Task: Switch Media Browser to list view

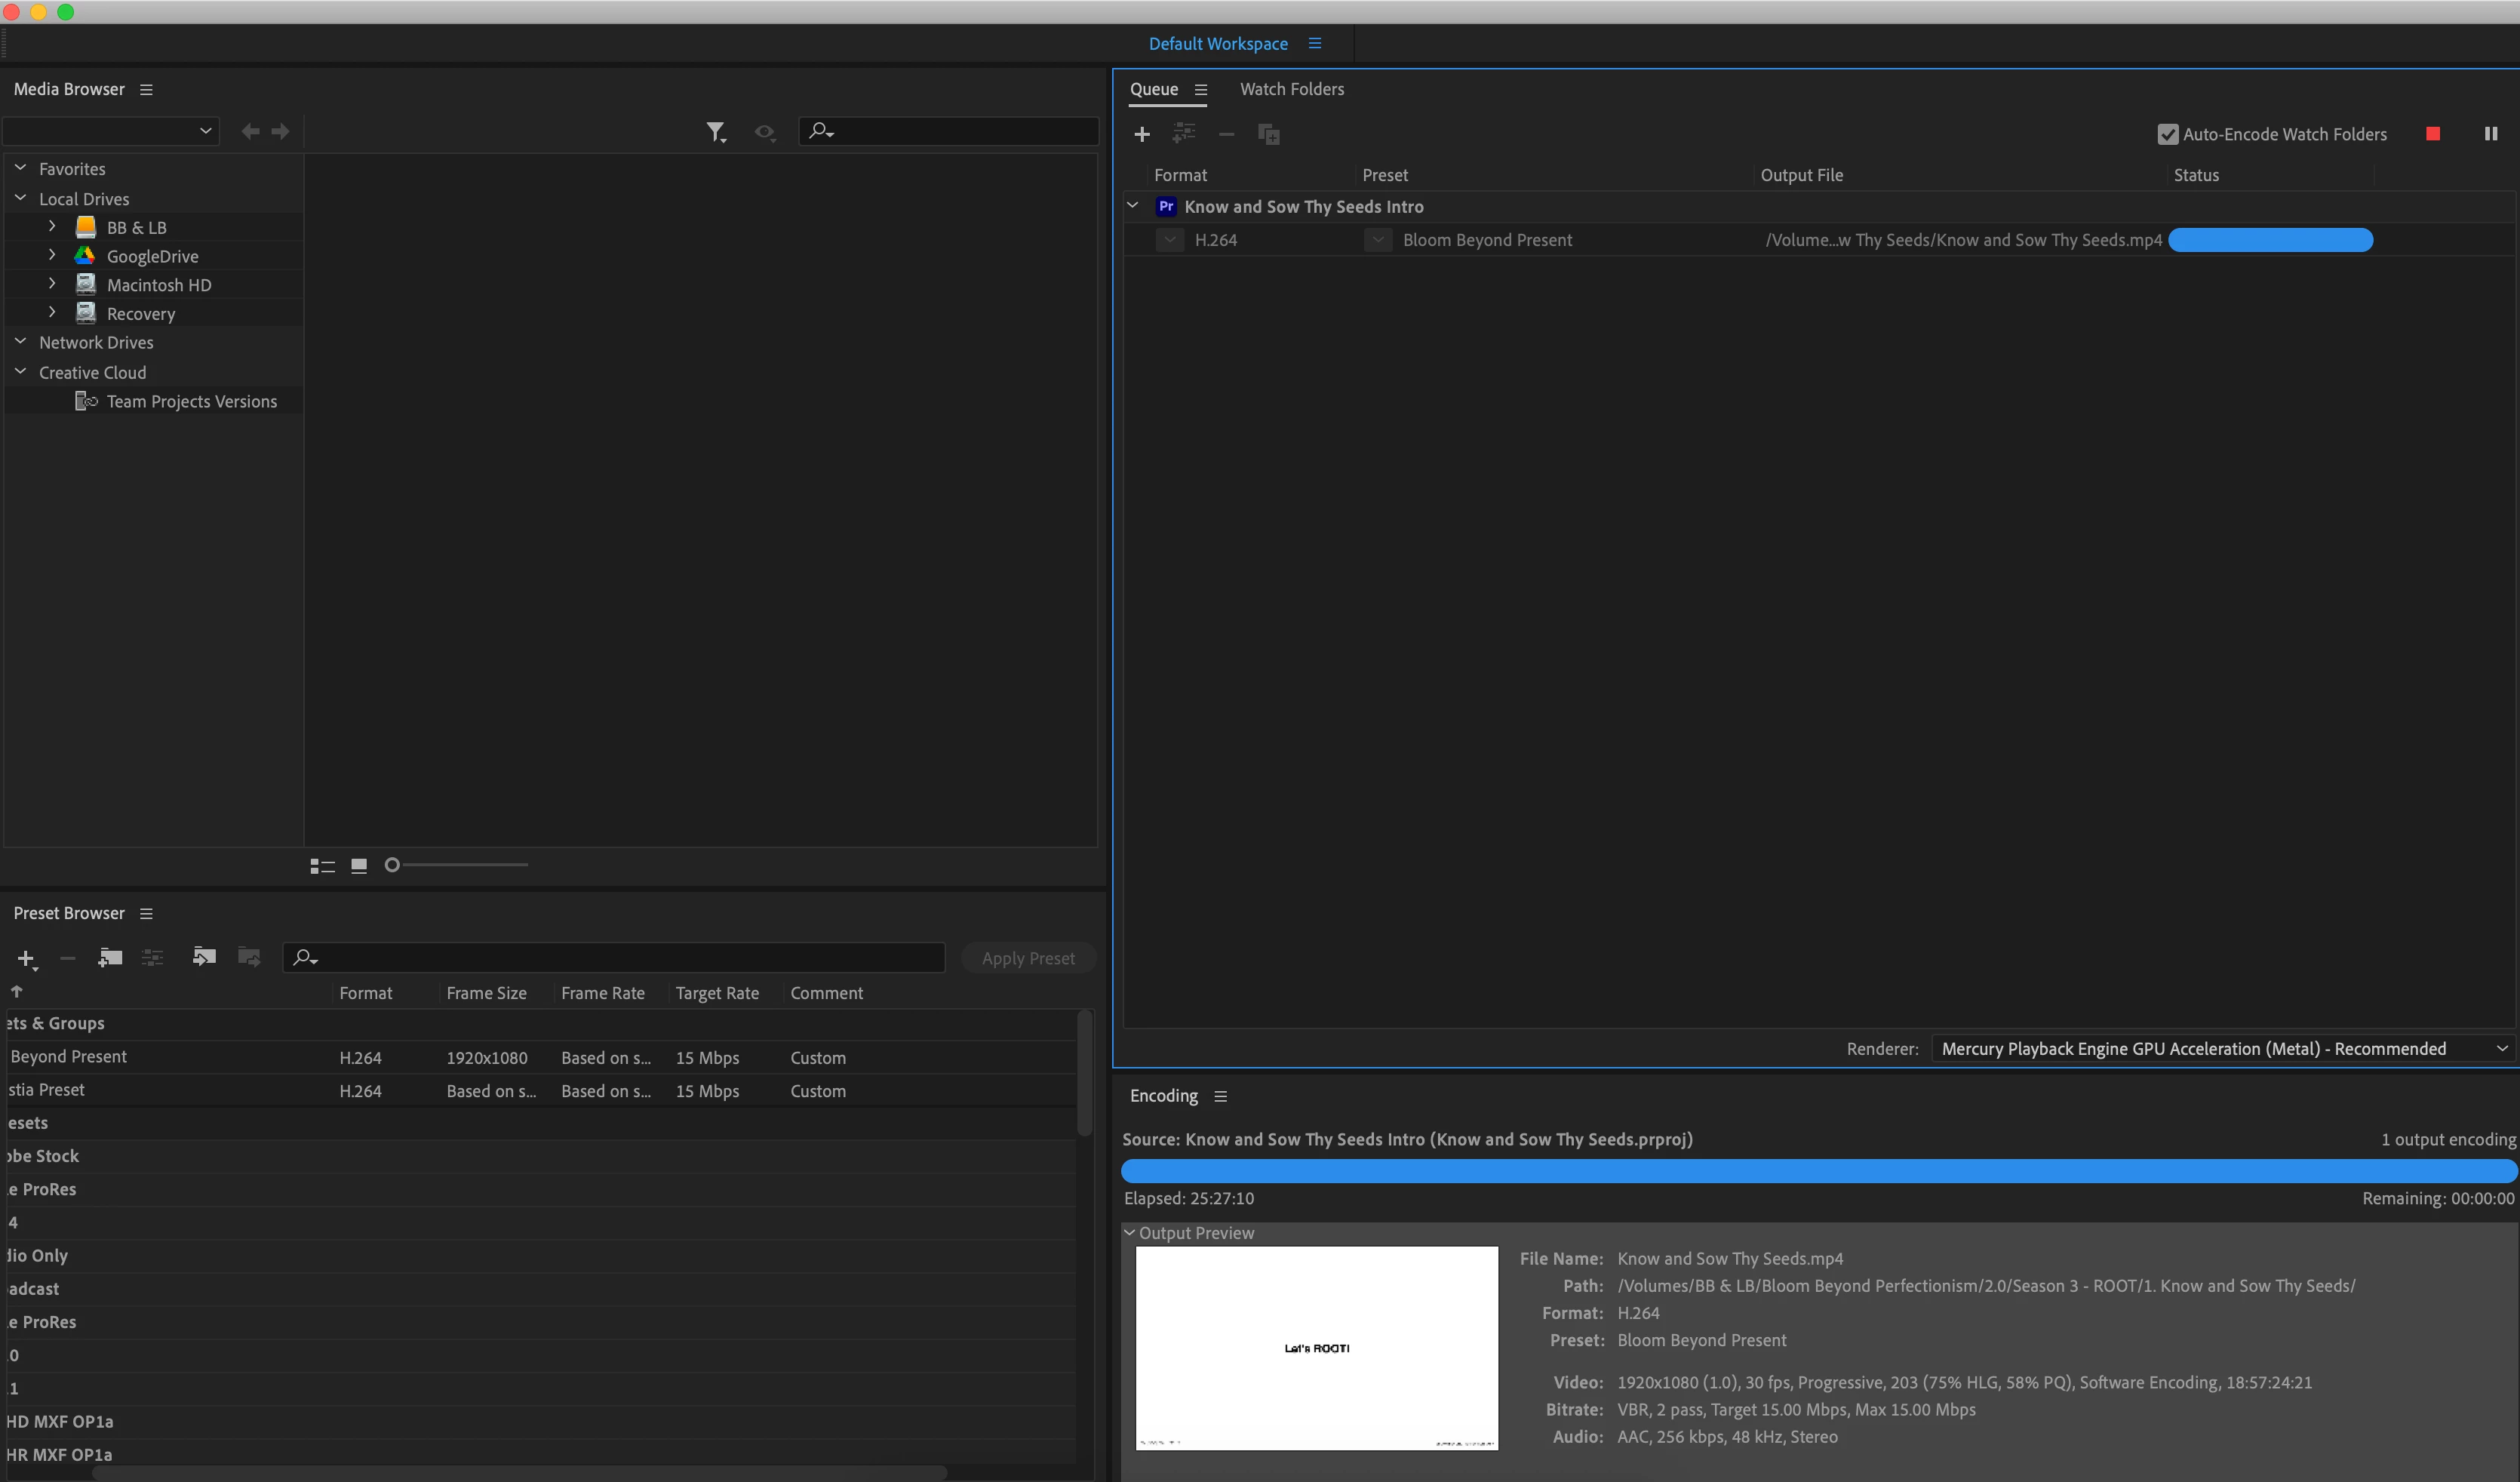Action: point(322,866)
